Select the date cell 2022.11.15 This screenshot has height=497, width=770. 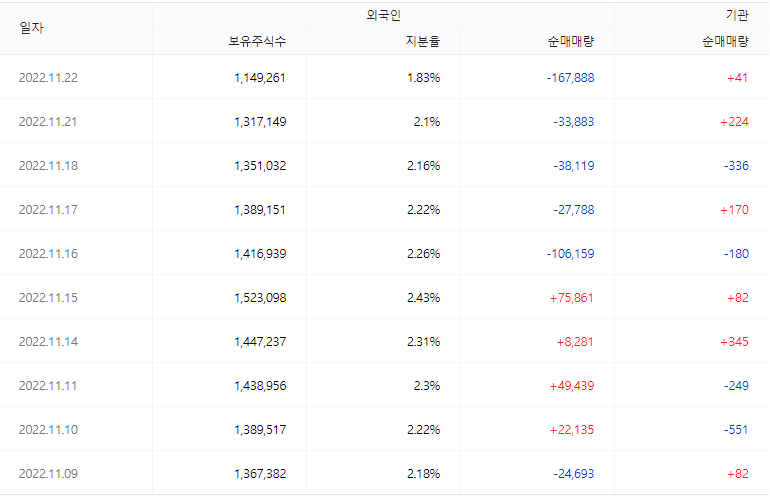pyautogui.click(x=48, y=298)
